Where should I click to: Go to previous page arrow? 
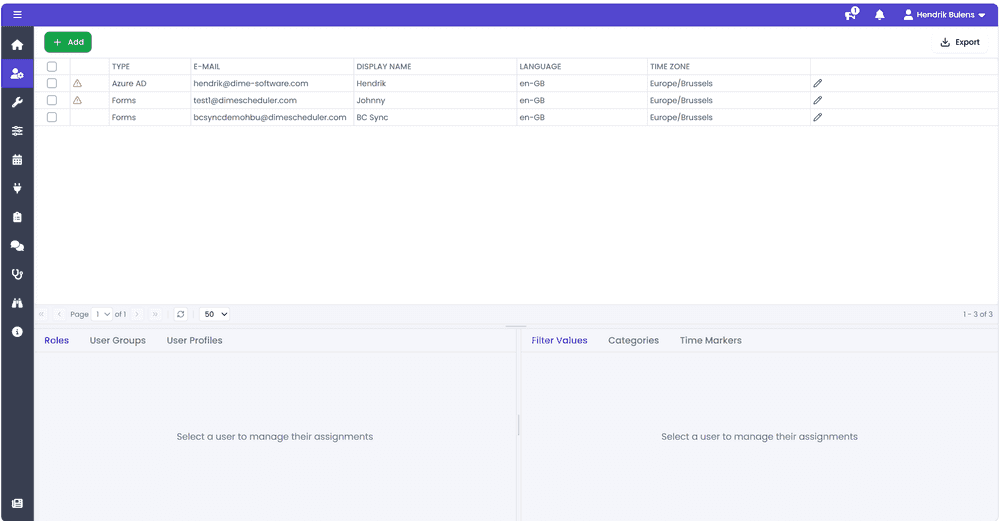59,314
